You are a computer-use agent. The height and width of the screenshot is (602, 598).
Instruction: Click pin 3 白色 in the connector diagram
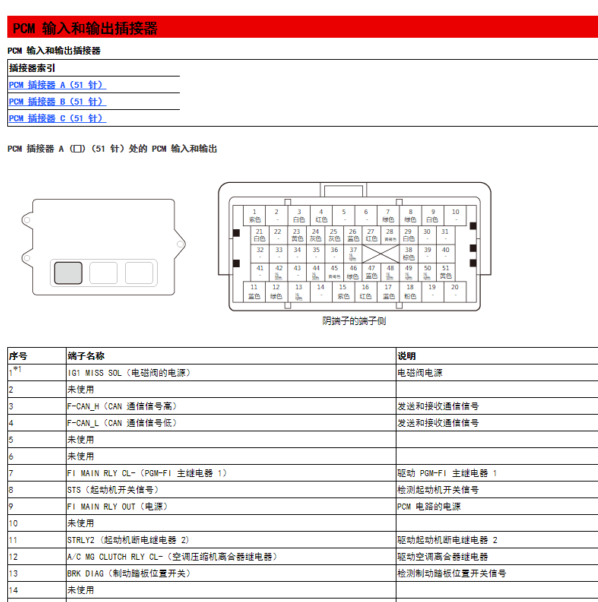[299, 215]
